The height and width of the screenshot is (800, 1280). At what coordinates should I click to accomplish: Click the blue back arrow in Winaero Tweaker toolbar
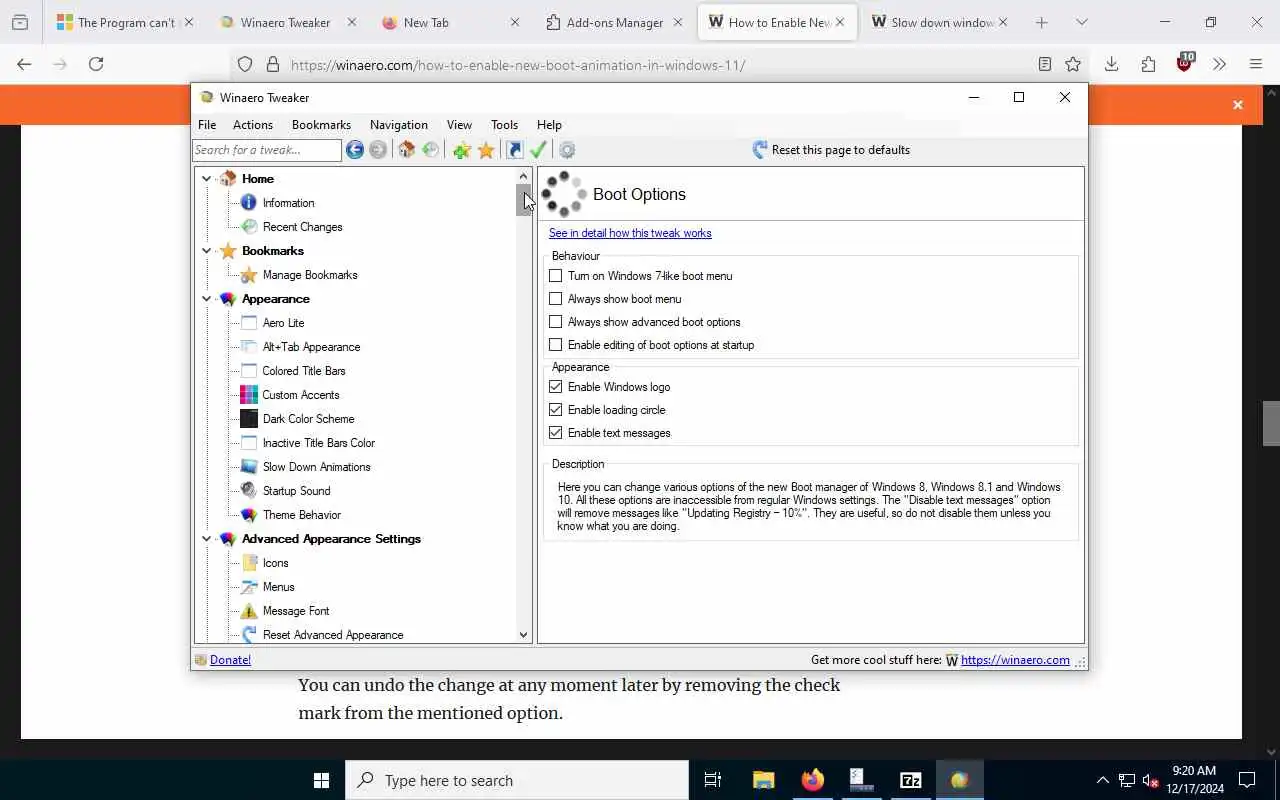[x=355, y=150]
